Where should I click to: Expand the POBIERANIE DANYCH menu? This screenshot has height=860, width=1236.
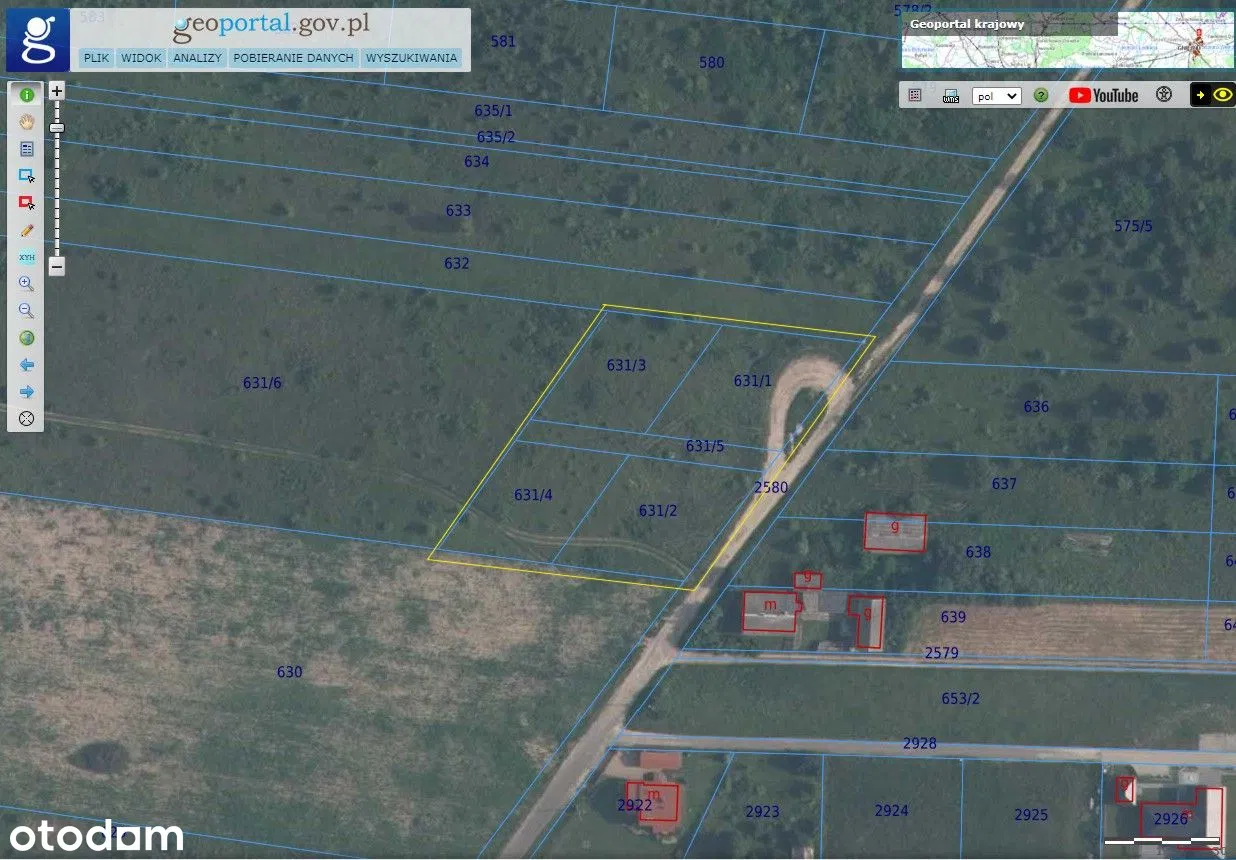click(x=293, y=58)
